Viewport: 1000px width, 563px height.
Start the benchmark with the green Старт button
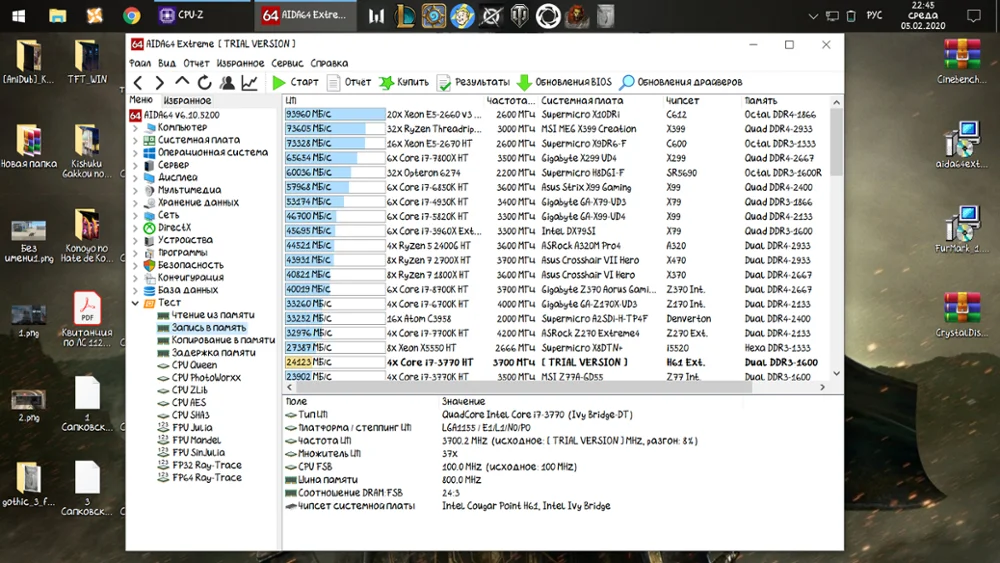coord(295,82)
